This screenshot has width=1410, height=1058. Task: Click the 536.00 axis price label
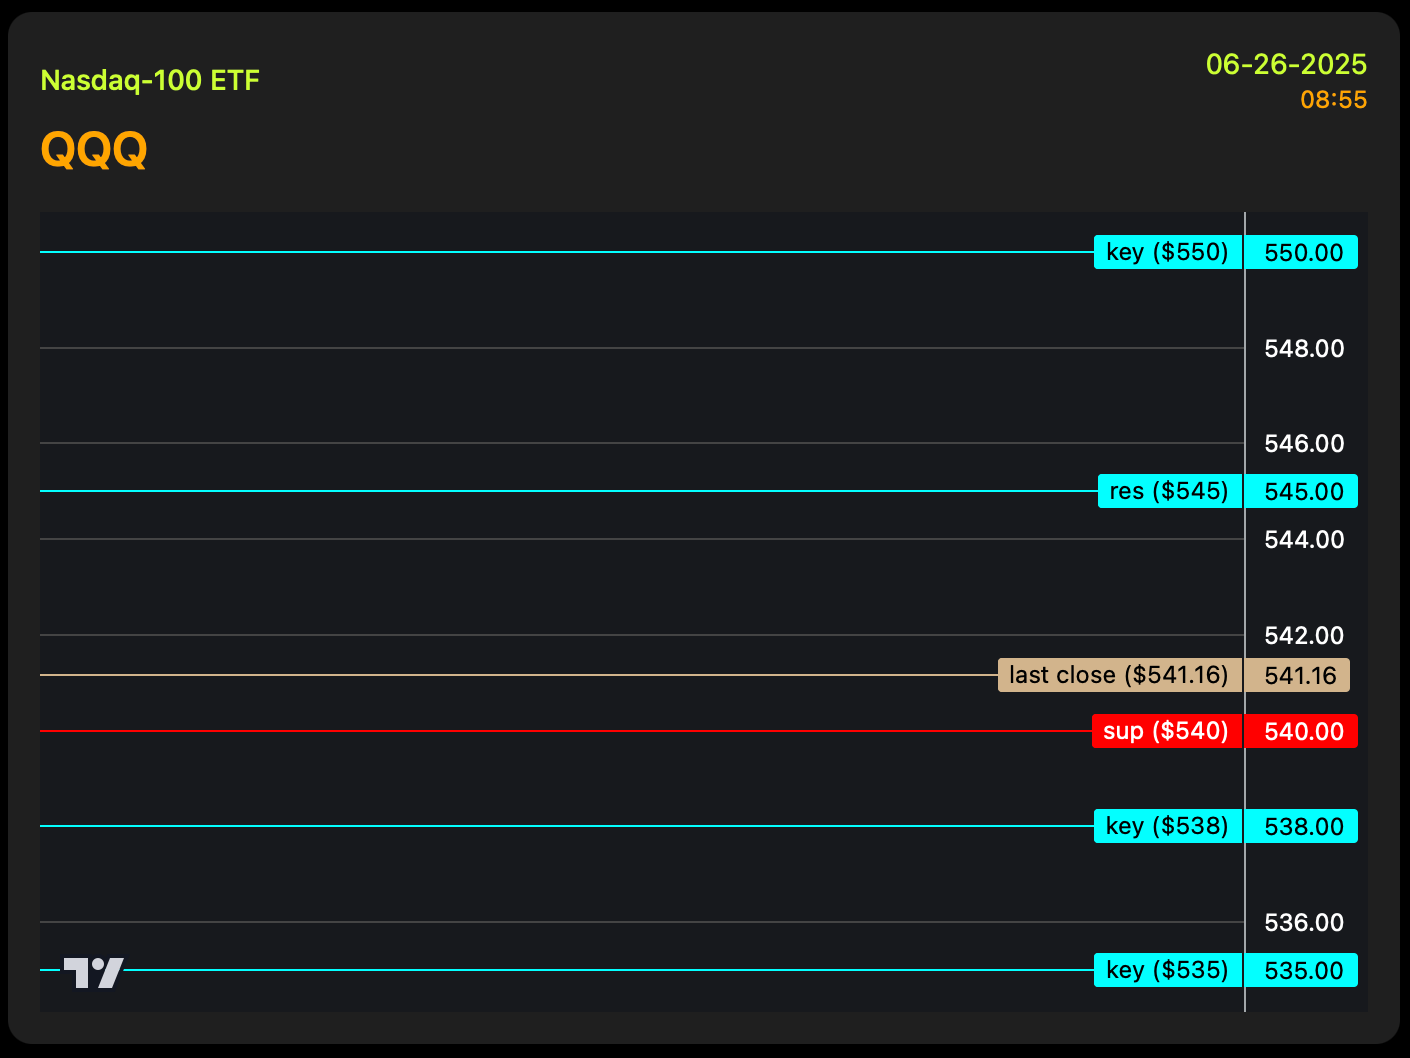[1304, 922]
